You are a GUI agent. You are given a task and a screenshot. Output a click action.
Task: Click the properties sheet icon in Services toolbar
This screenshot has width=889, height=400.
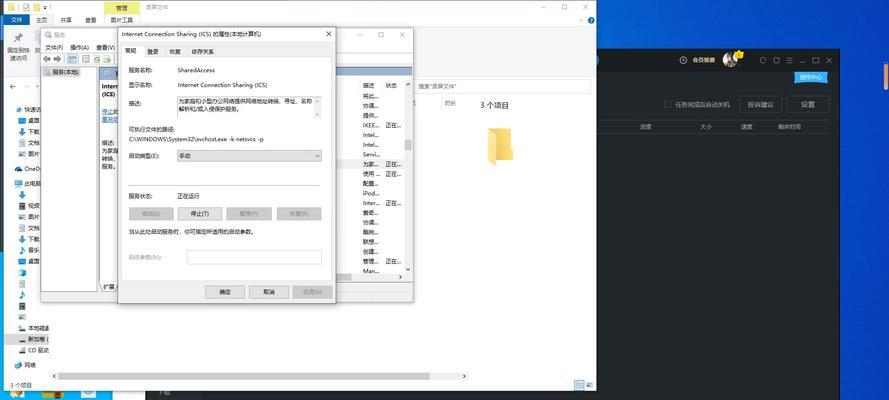(86, 59)
